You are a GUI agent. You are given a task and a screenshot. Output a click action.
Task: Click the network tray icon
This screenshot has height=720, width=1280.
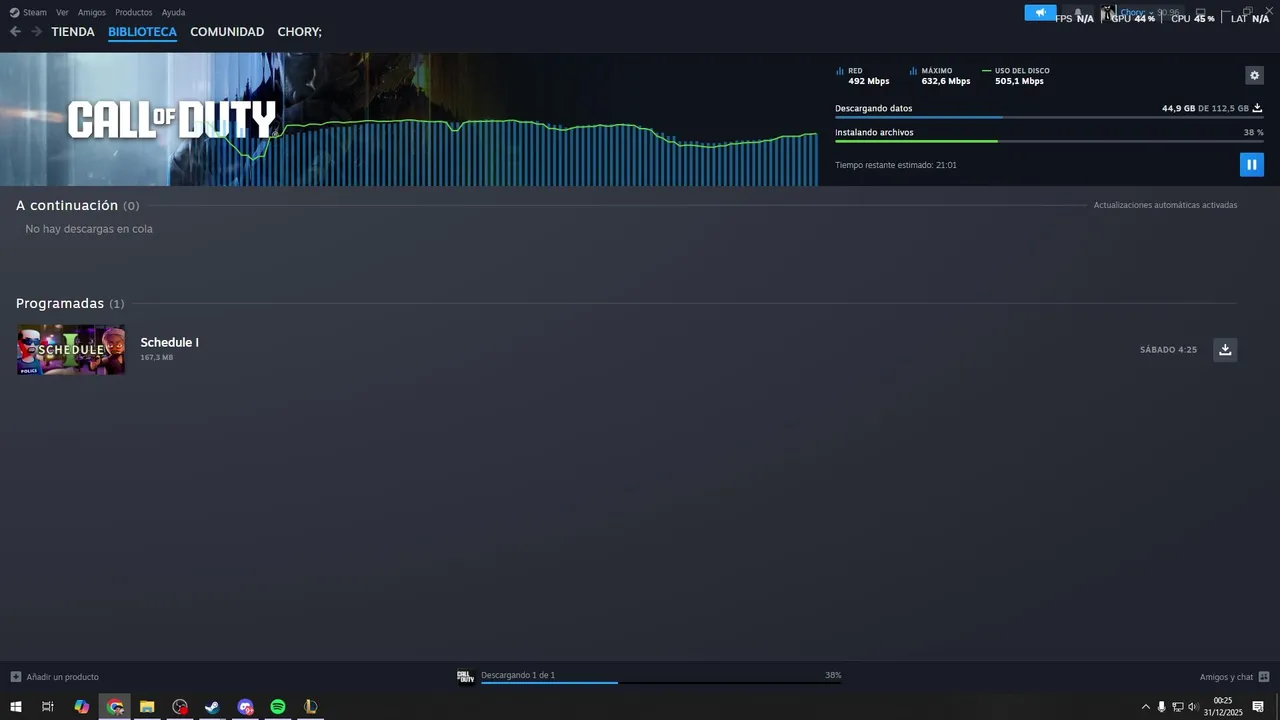pos(1177,707)
